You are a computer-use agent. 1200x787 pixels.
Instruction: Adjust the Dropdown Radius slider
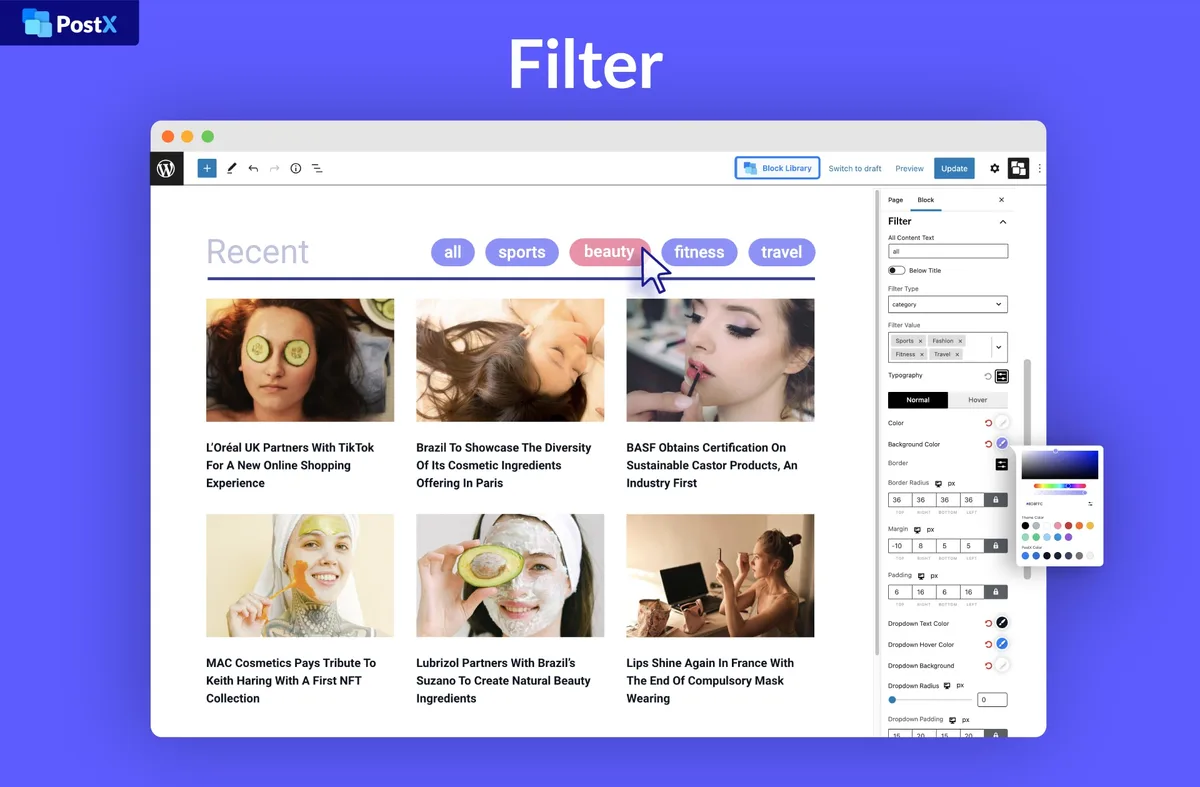click(930, 700)
